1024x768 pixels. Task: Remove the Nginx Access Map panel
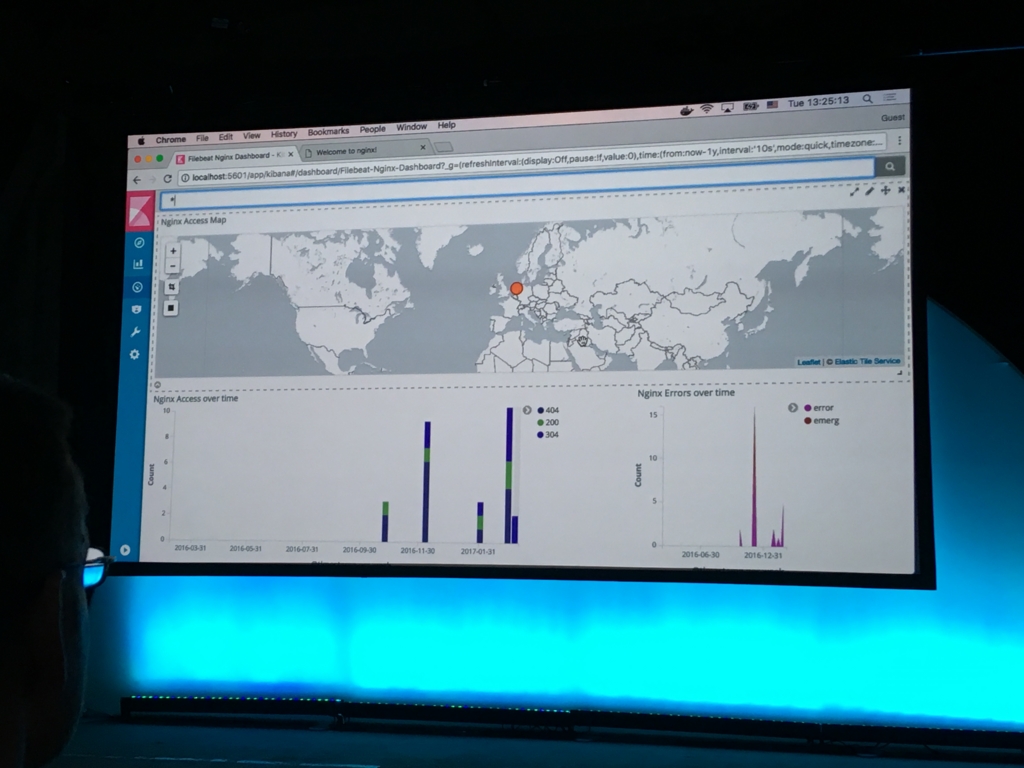(901, 189)
